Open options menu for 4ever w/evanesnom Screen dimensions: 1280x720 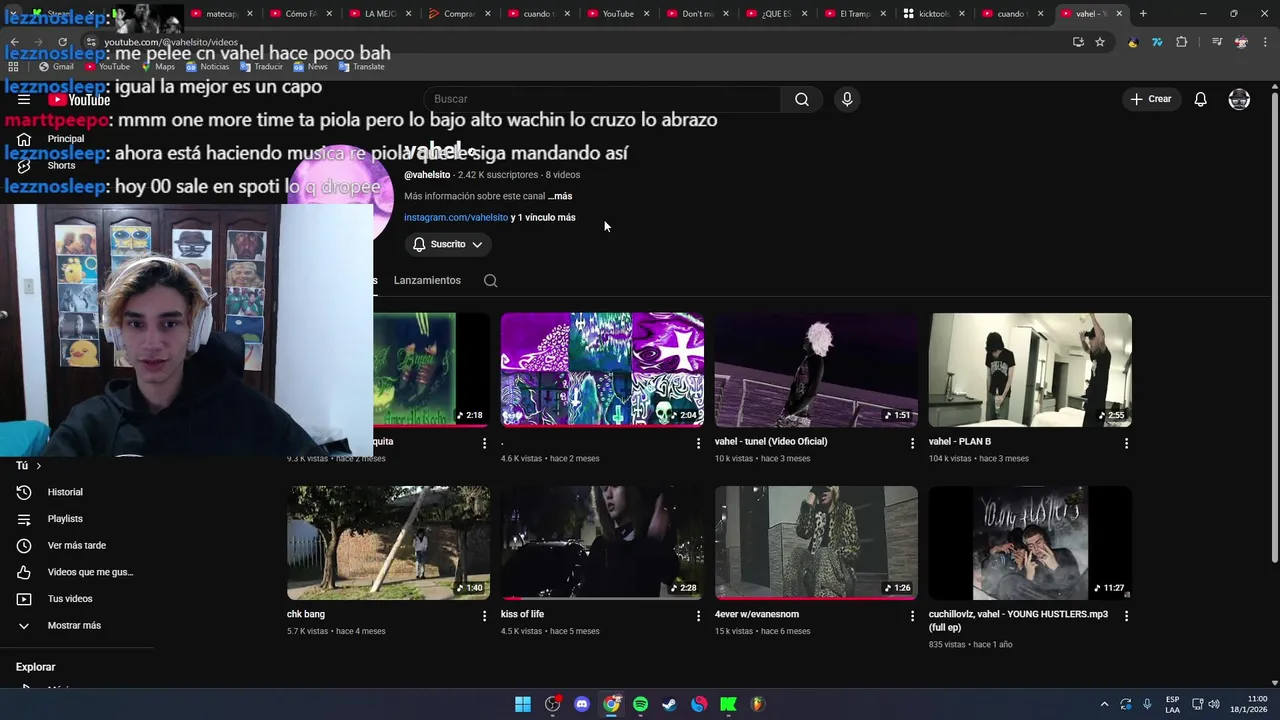[912, 615]
